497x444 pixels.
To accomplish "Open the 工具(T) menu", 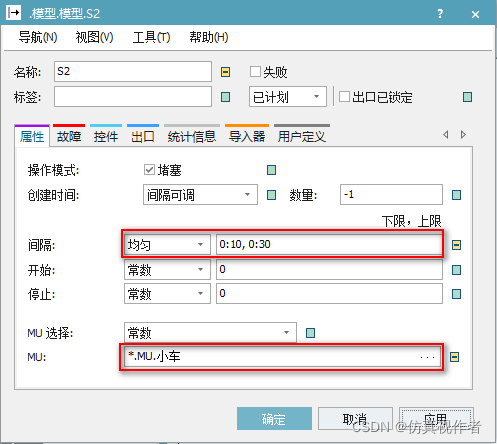I will click(151, 37).
